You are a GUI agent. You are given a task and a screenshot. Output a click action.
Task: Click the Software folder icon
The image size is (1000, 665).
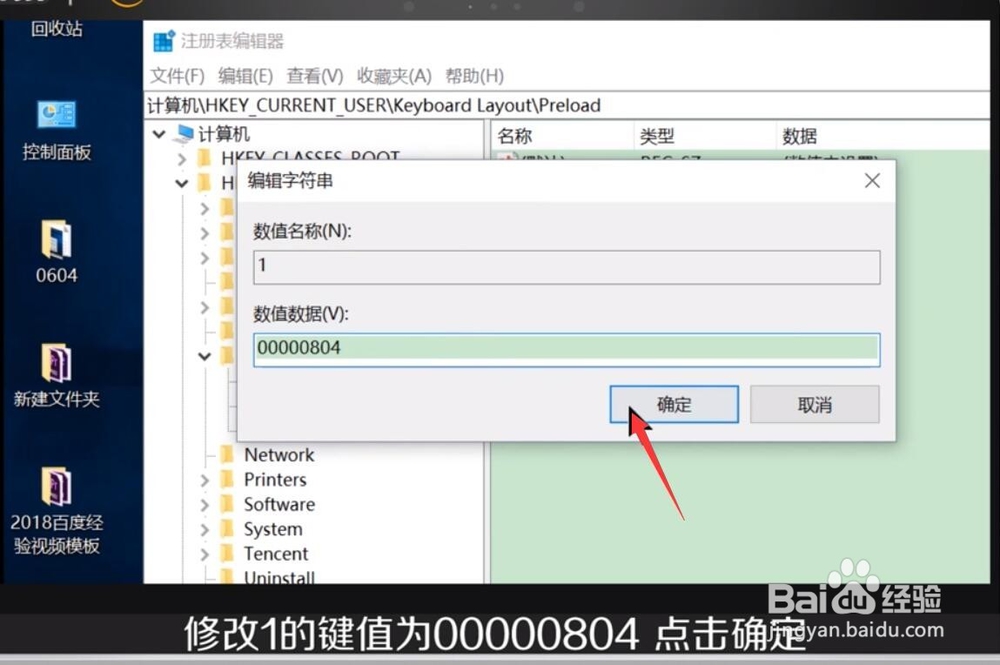(226, 505)
